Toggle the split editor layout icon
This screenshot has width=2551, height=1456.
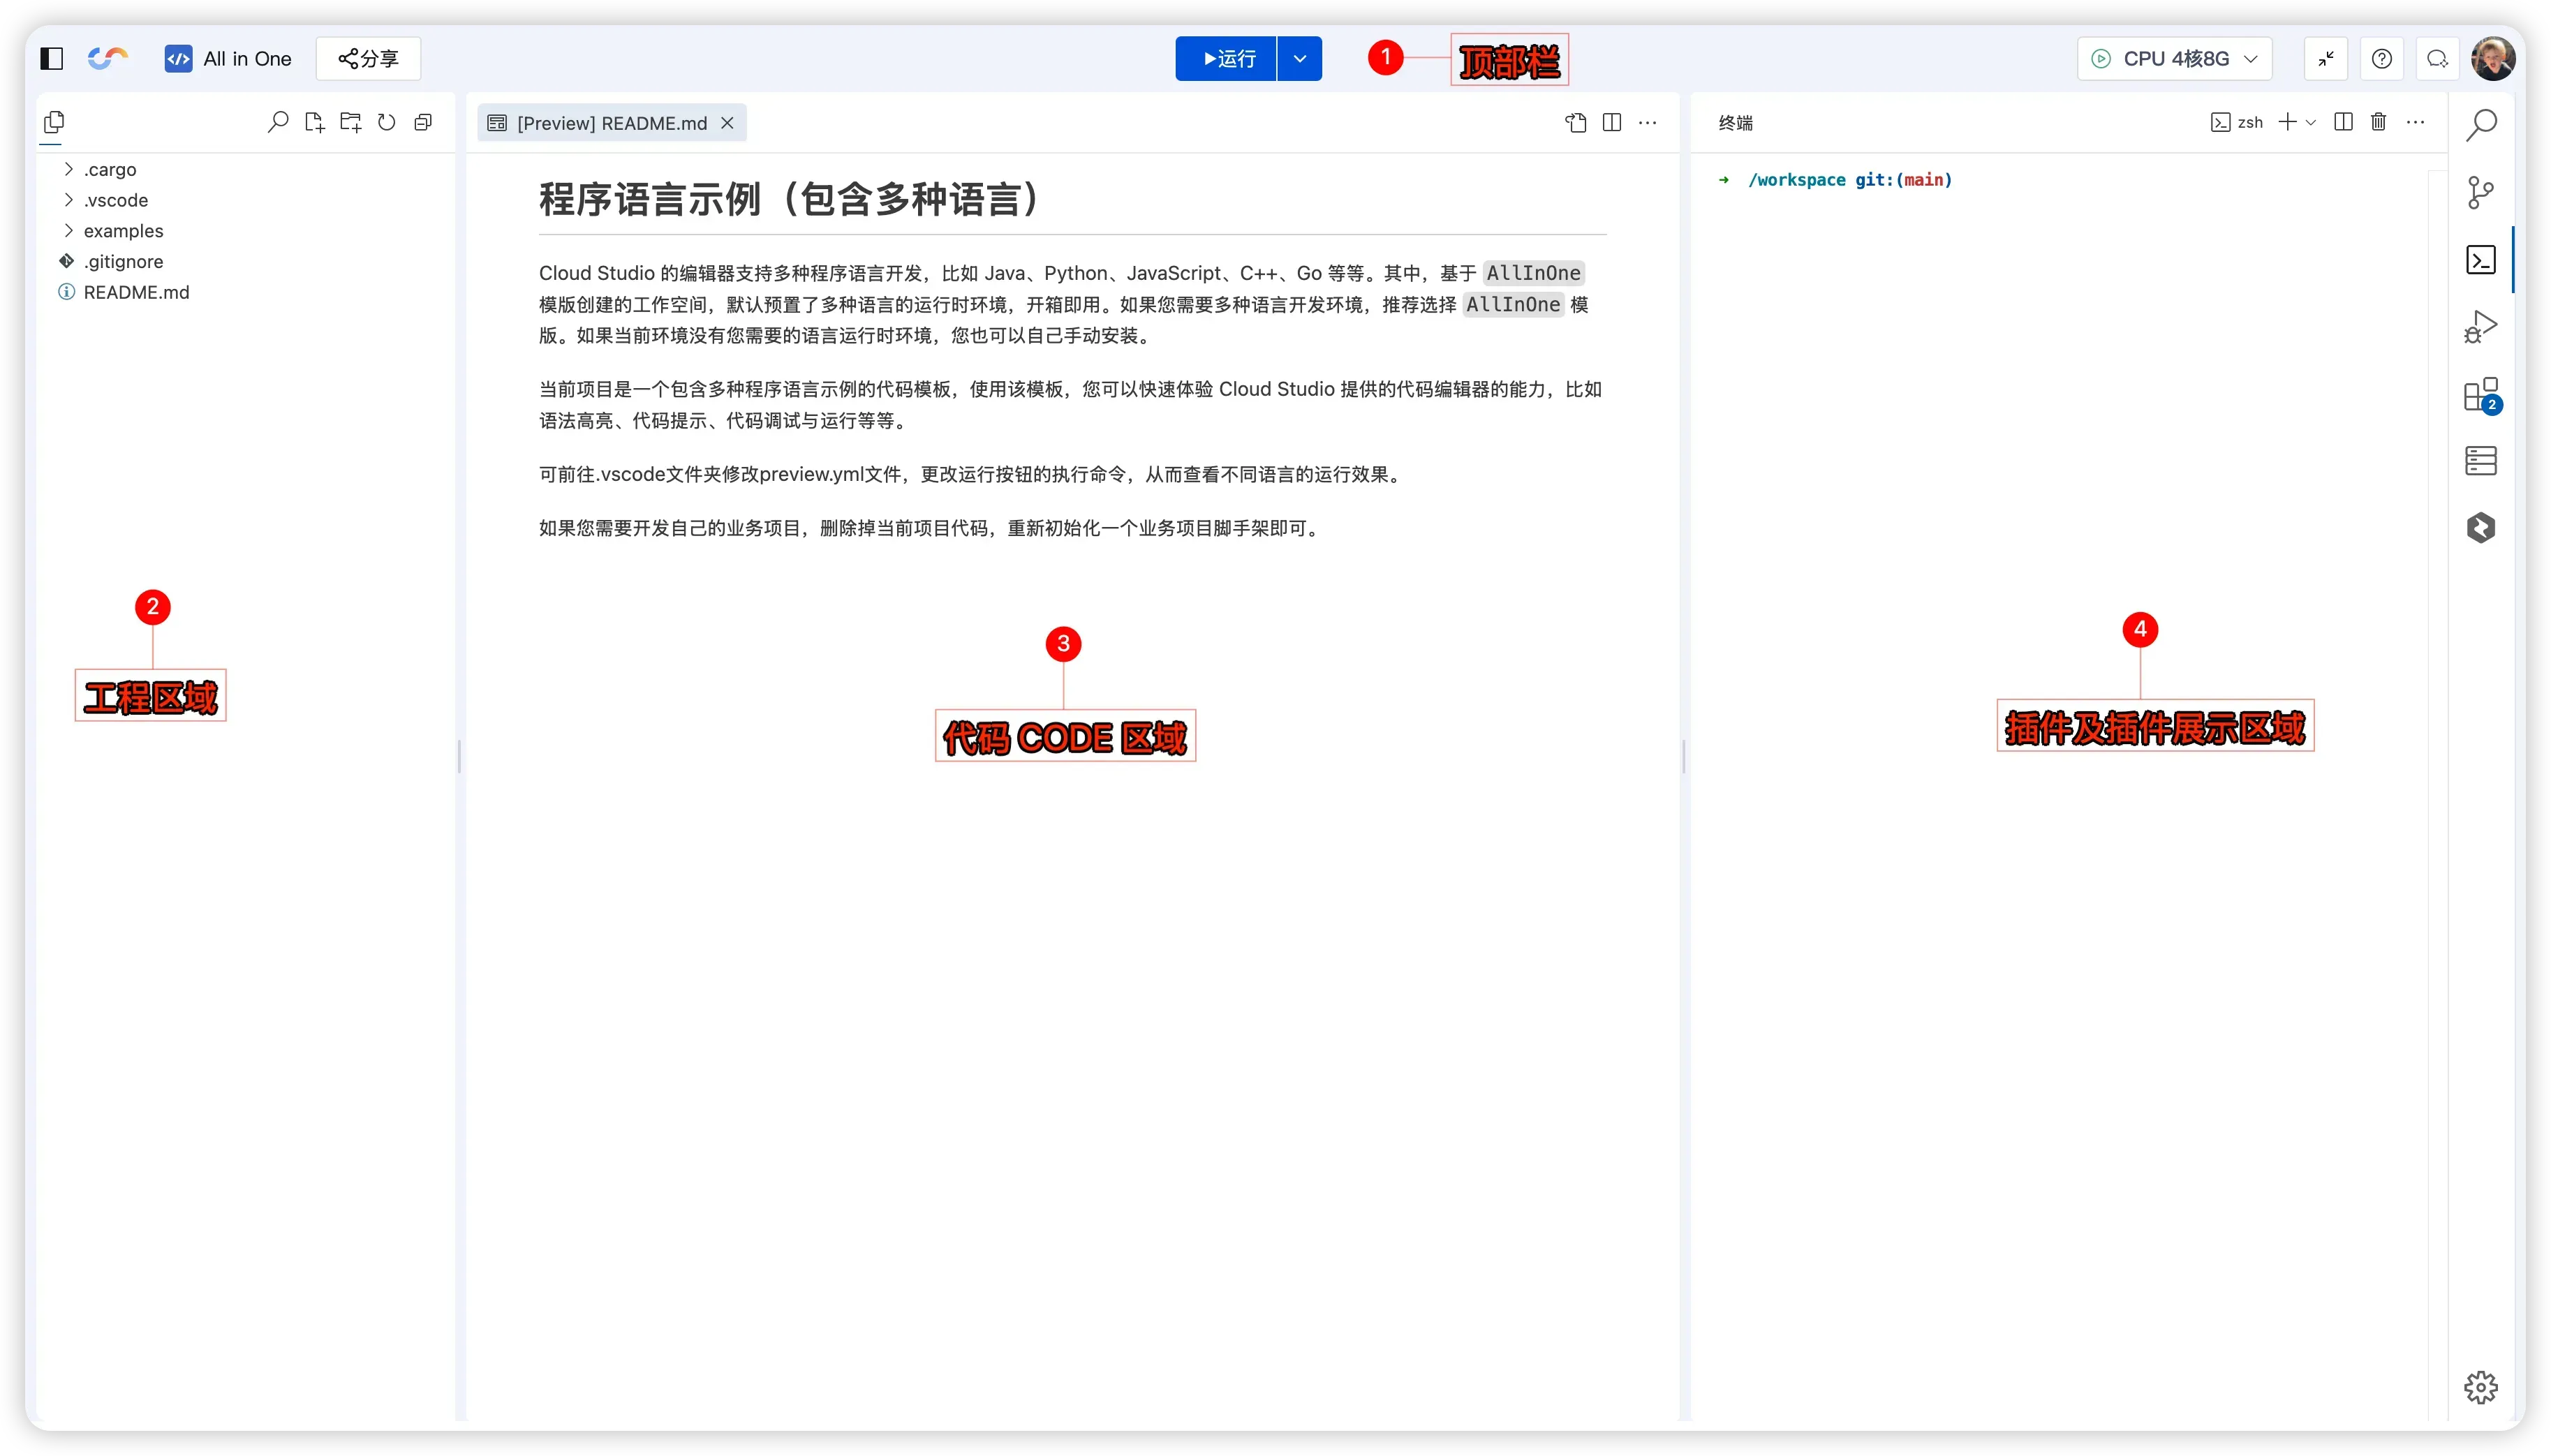pos(1611,122)
